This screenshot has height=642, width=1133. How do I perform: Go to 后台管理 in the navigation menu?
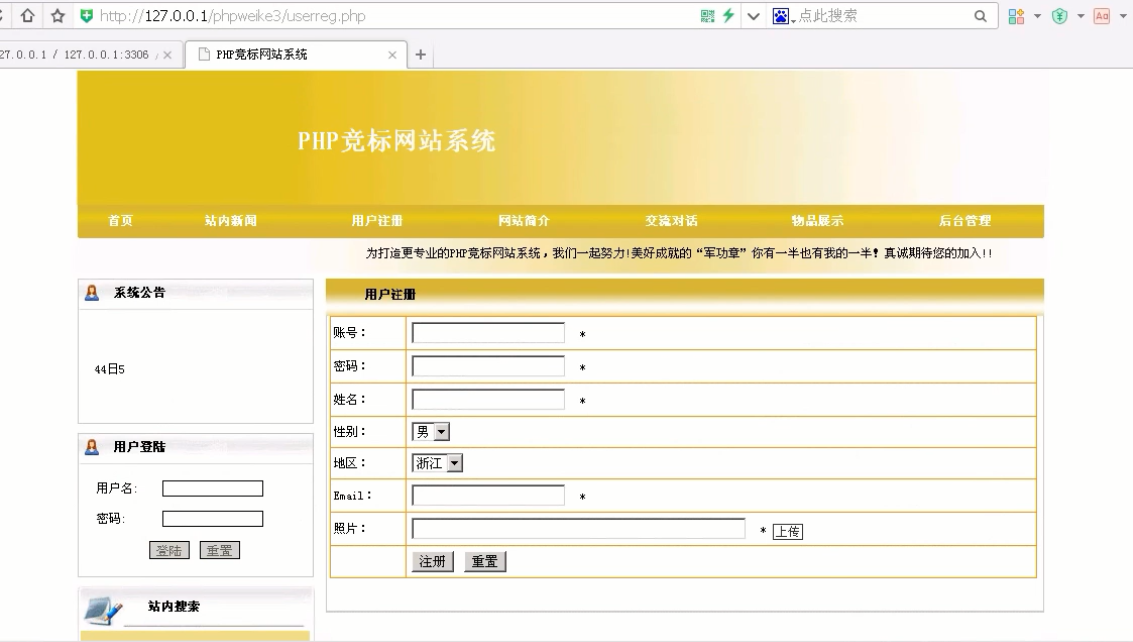[964, 221]
